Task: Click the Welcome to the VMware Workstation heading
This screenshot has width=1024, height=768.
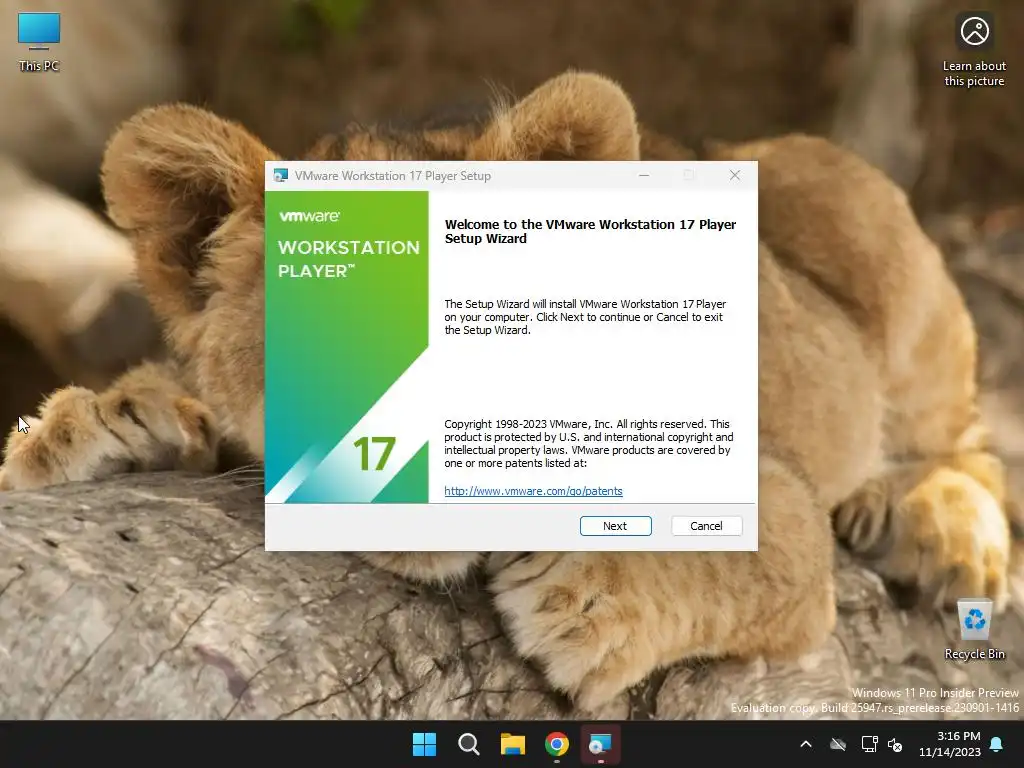Action: [590, 231]
